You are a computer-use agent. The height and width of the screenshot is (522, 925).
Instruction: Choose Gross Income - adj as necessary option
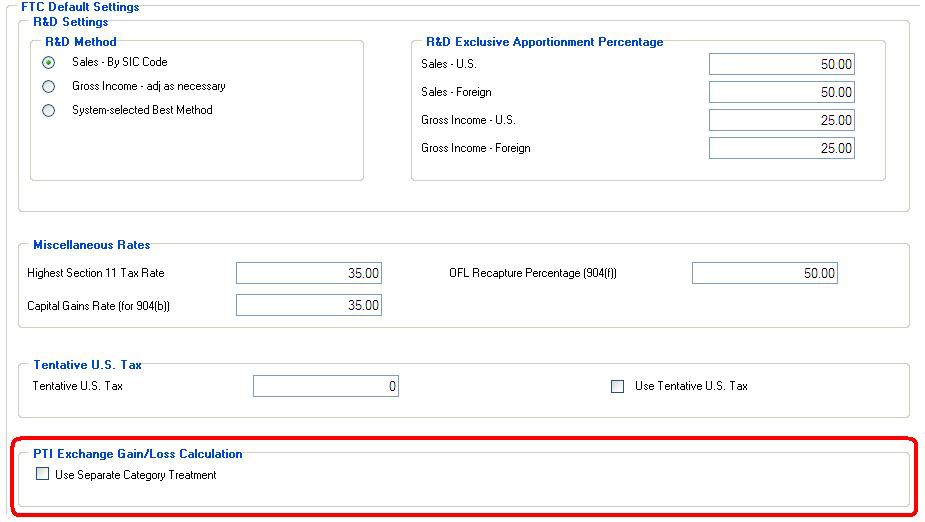click(48, 86)
